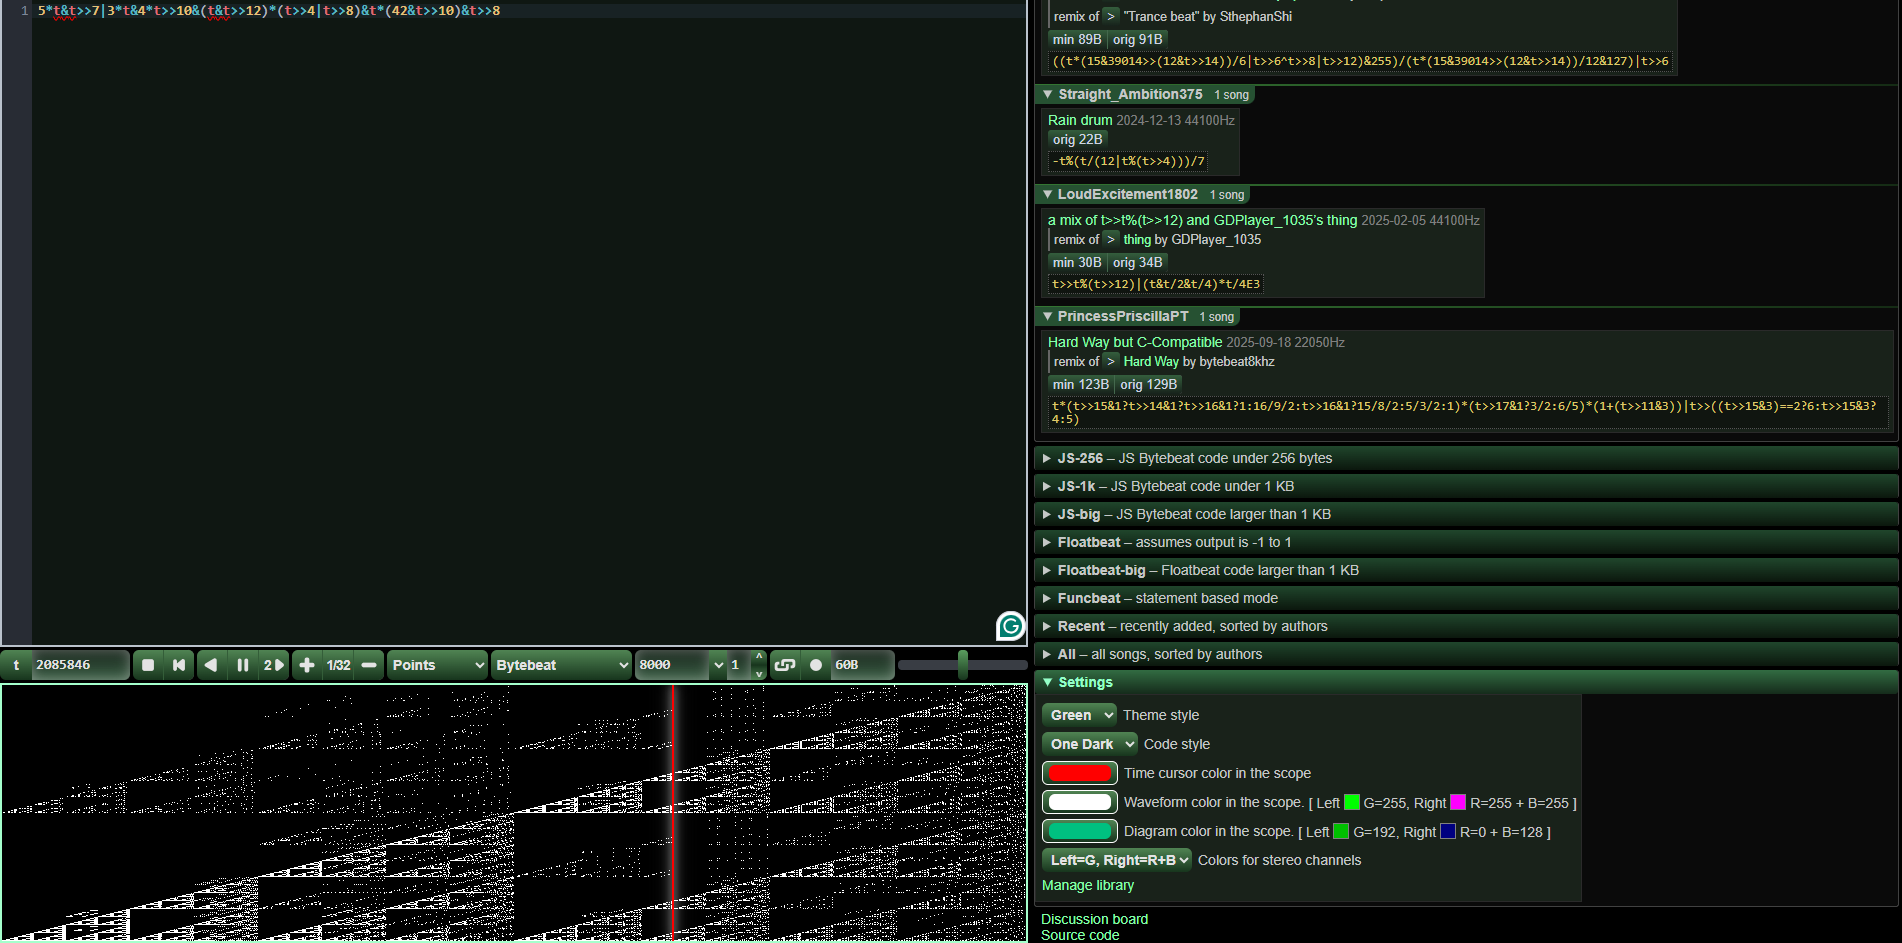Open the Points draw mode dropdown
This screenshot has height=943, width=1902.
coord(437,665)
